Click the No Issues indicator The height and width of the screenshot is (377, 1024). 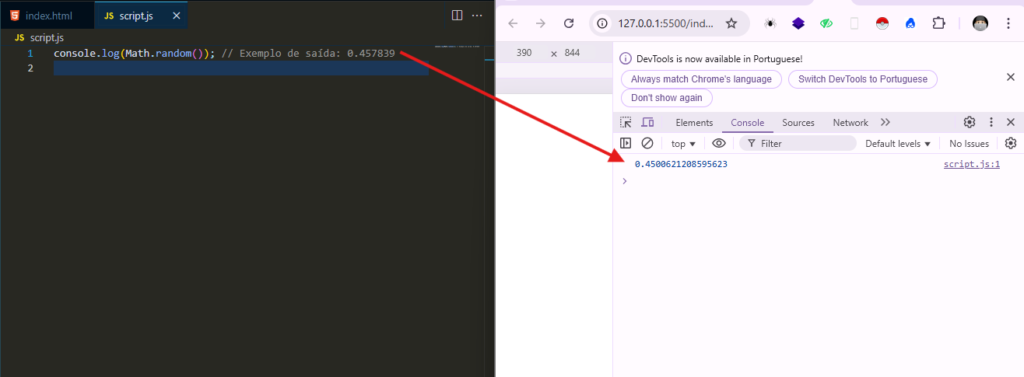[x=969, y=144]
